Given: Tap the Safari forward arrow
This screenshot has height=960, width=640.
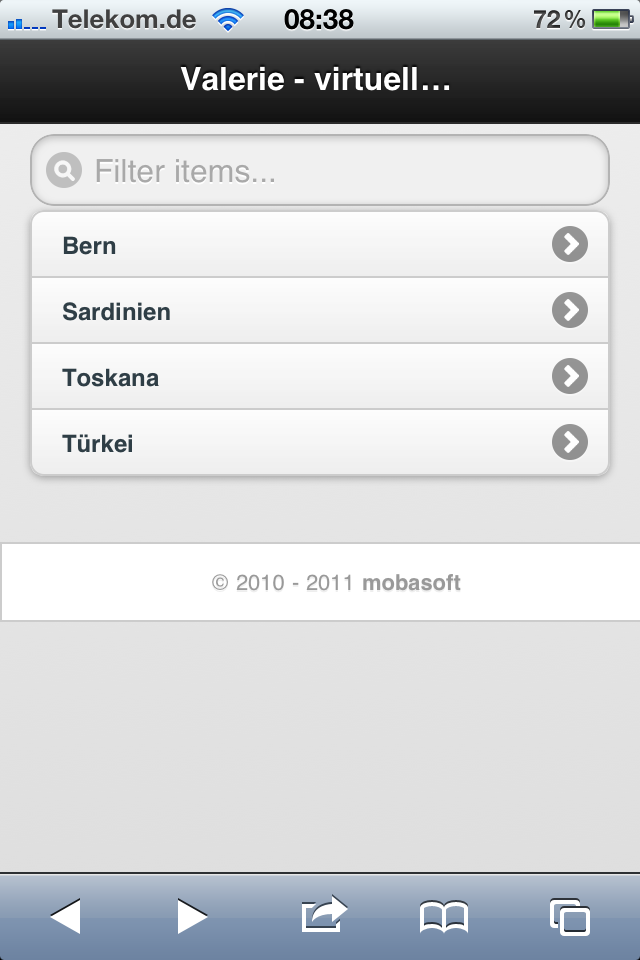Looking at the screenshot, I should [x=192, y=915].
